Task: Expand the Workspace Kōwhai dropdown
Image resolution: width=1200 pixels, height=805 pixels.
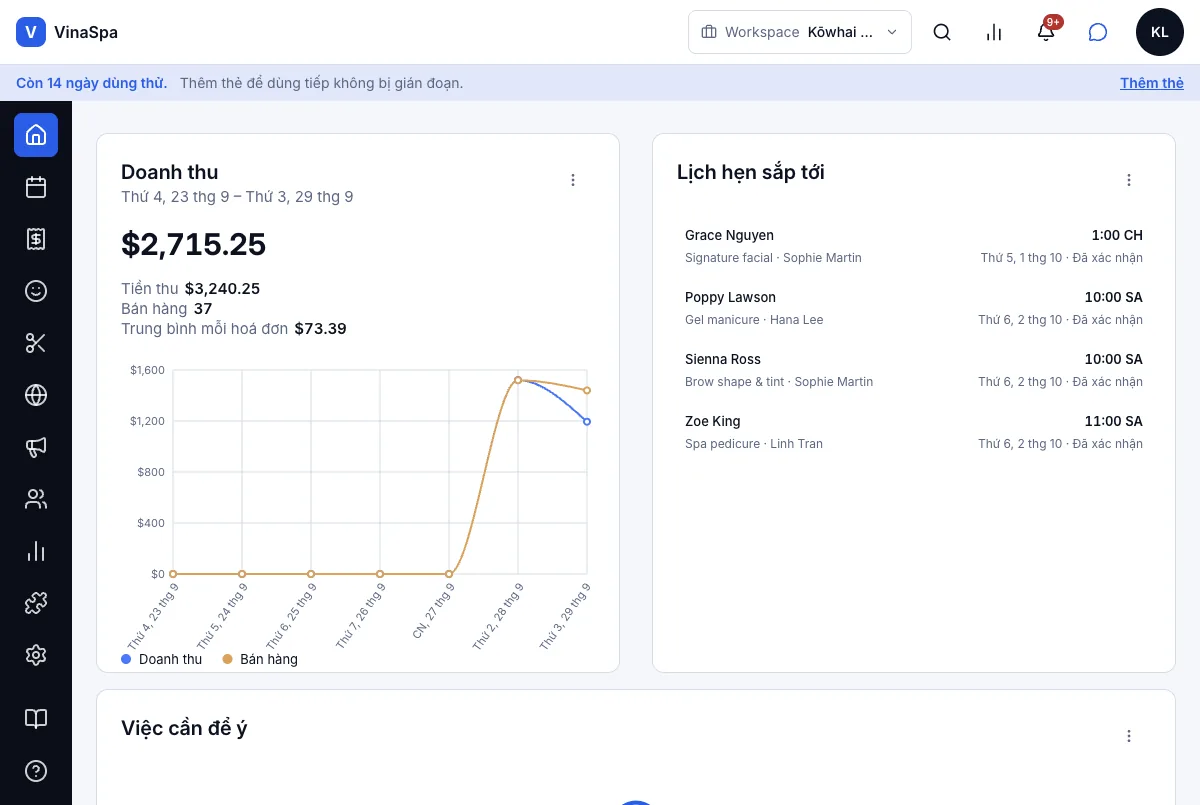Action: (x=800, y=32)
